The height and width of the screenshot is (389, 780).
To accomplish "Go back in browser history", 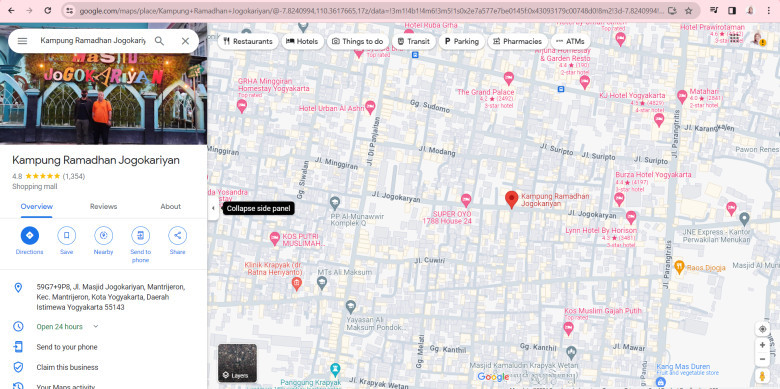I will 11,10.
